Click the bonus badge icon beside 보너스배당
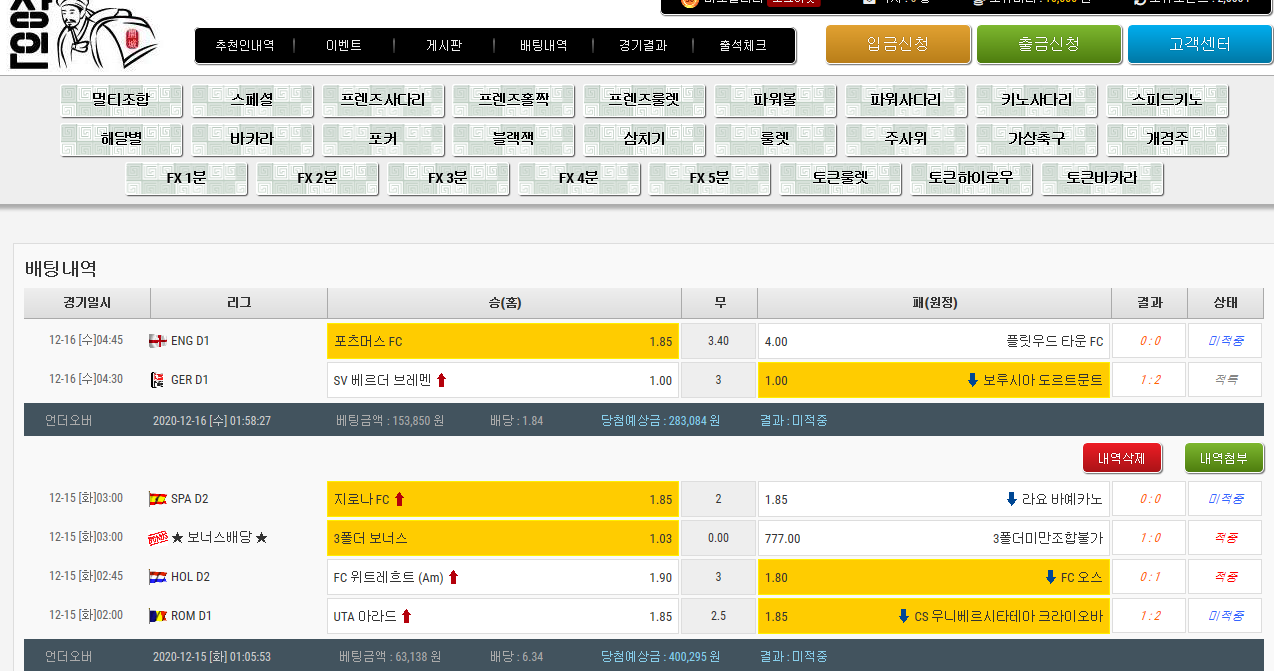 click(x=157, y=538)
